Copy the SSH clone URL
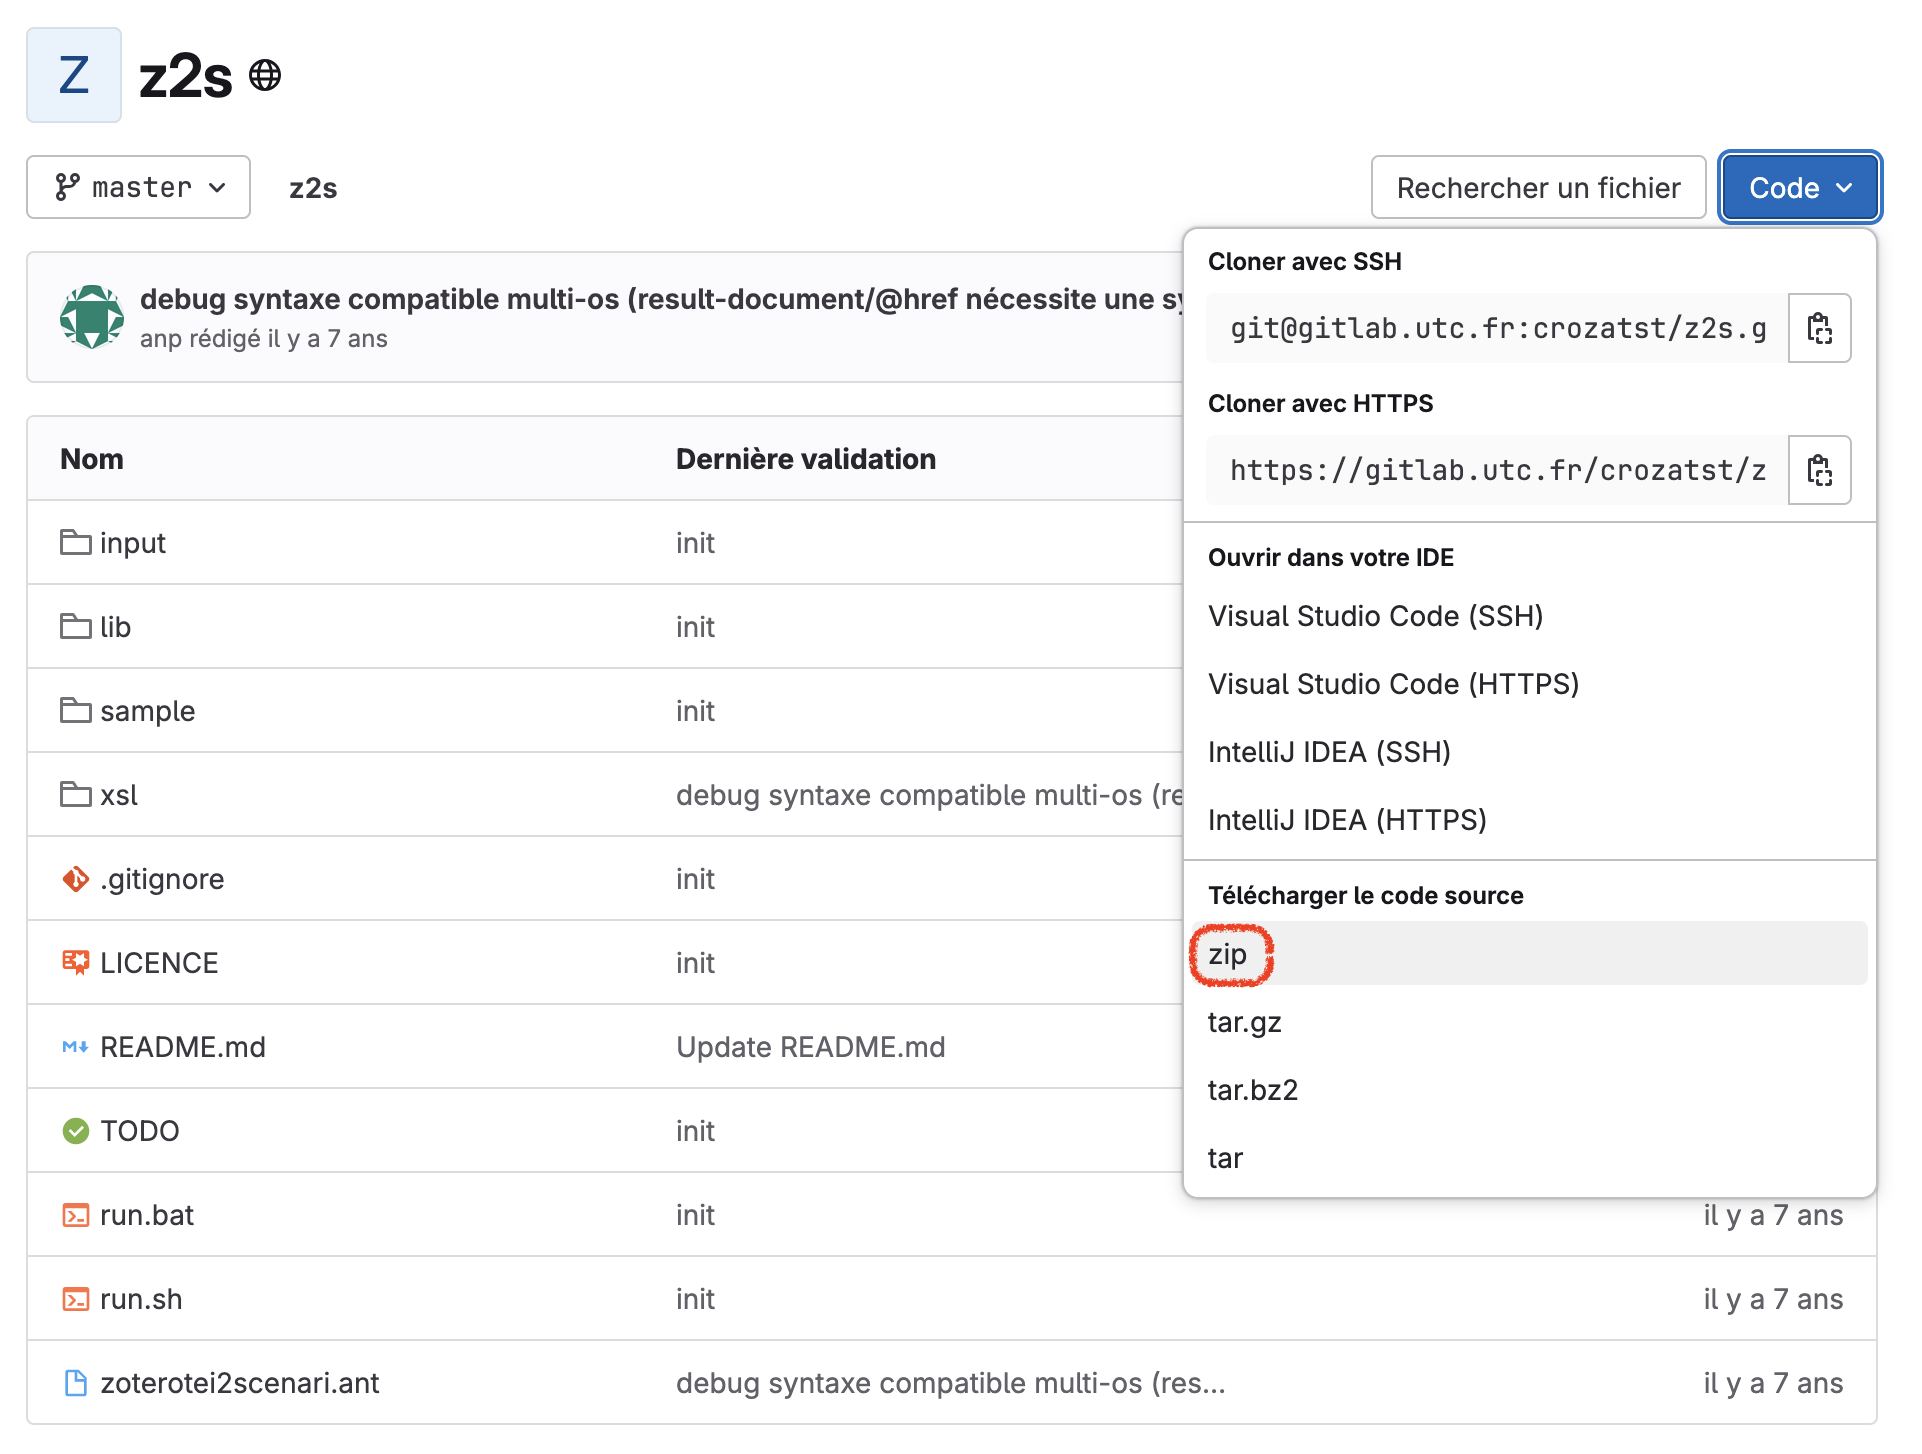The height and width of the screenshot is (1454, 1922). point(1818,328)
